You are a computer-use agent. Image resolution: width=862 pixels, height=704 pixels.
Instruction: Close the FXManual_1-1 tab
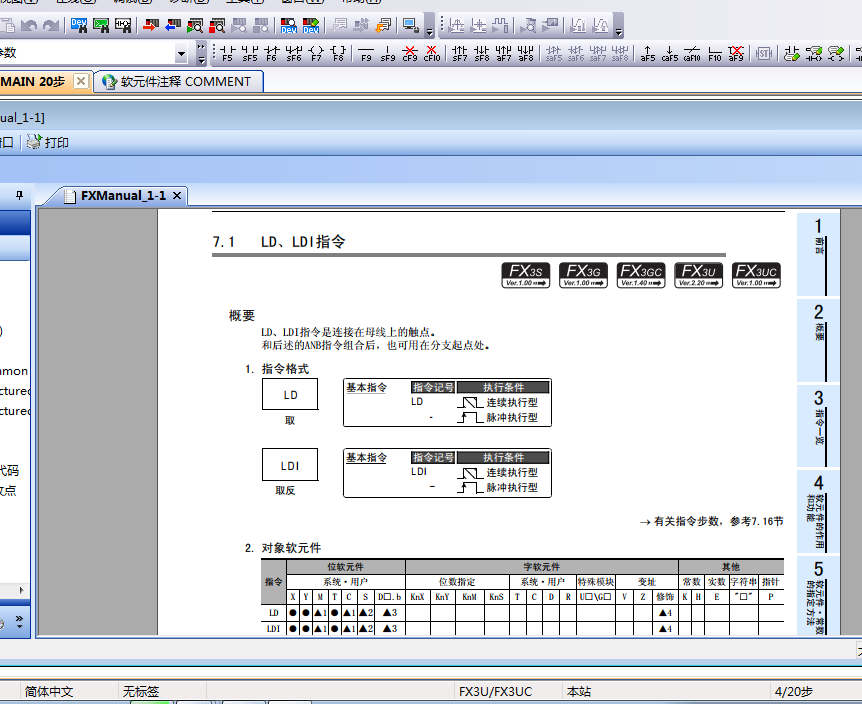click(x=177, y=196)
